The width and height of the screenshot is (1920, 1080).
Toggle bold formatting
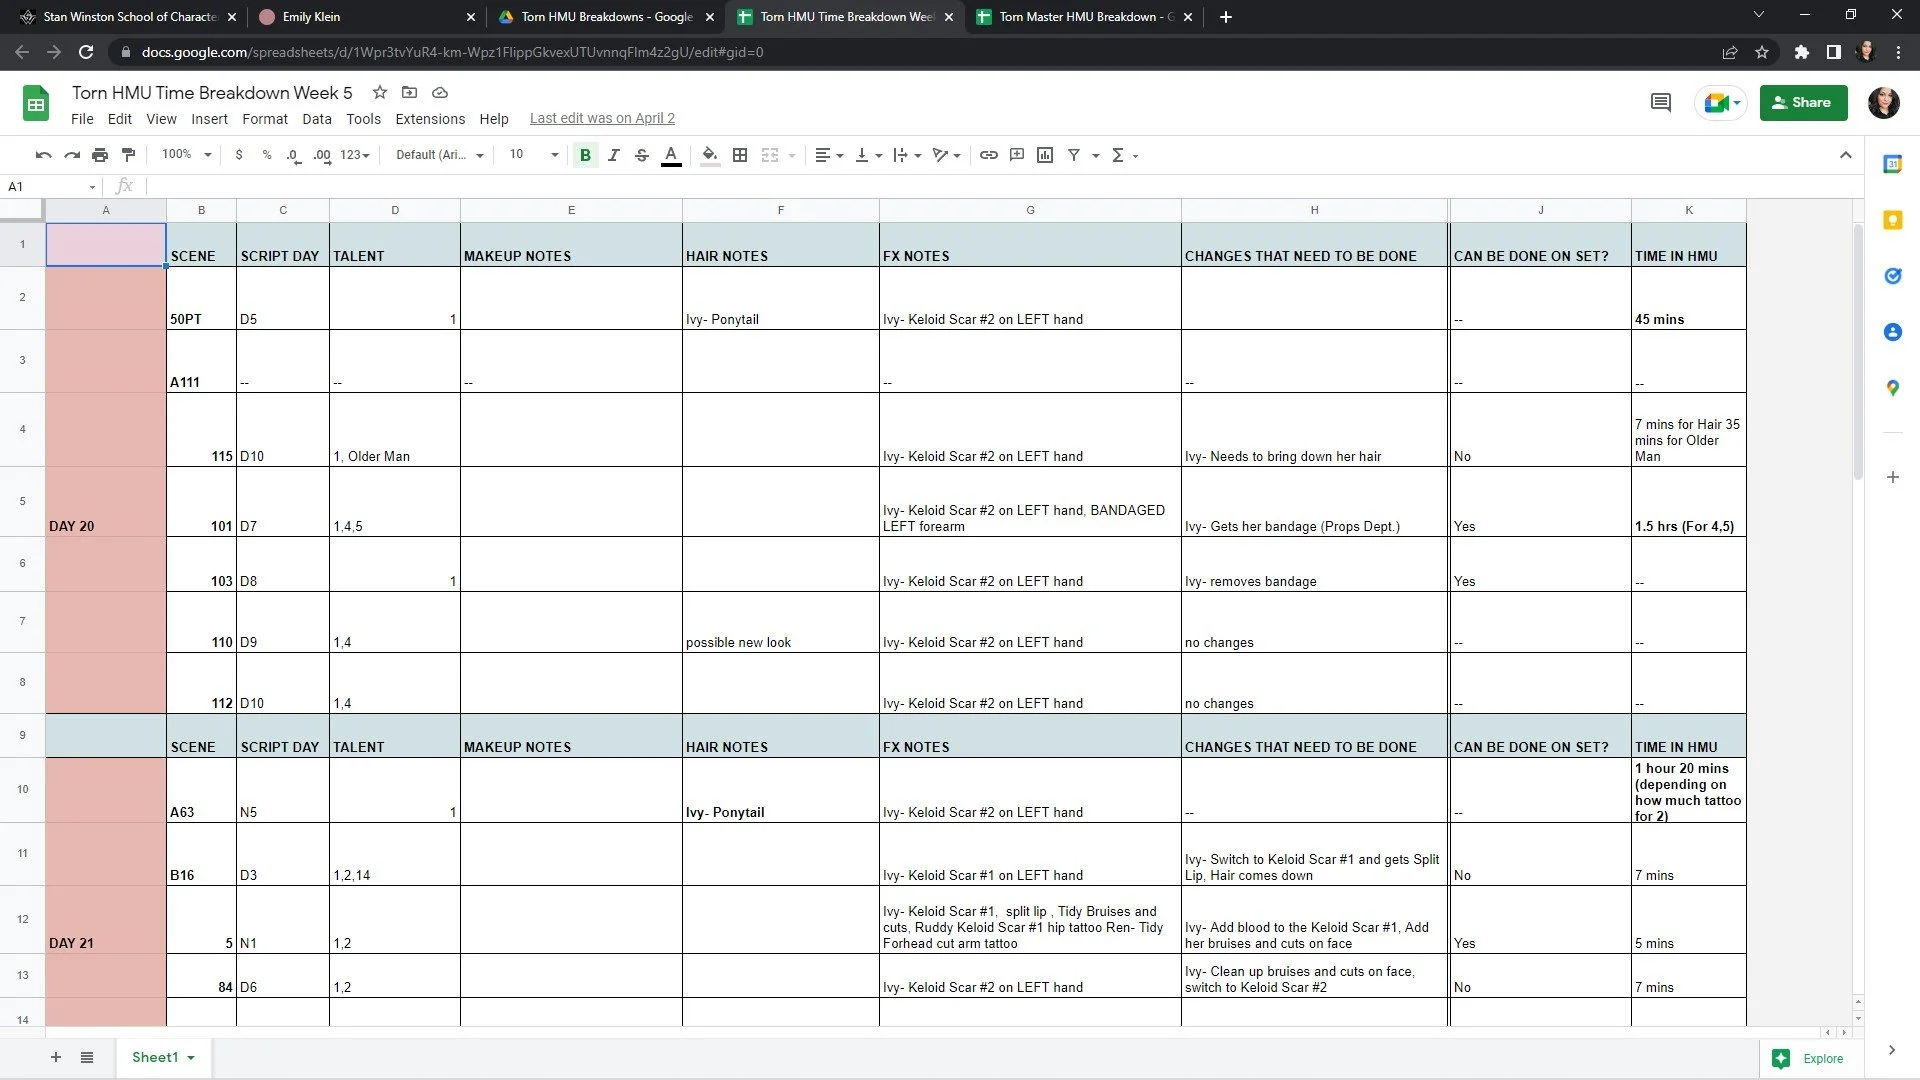point(585,155)
